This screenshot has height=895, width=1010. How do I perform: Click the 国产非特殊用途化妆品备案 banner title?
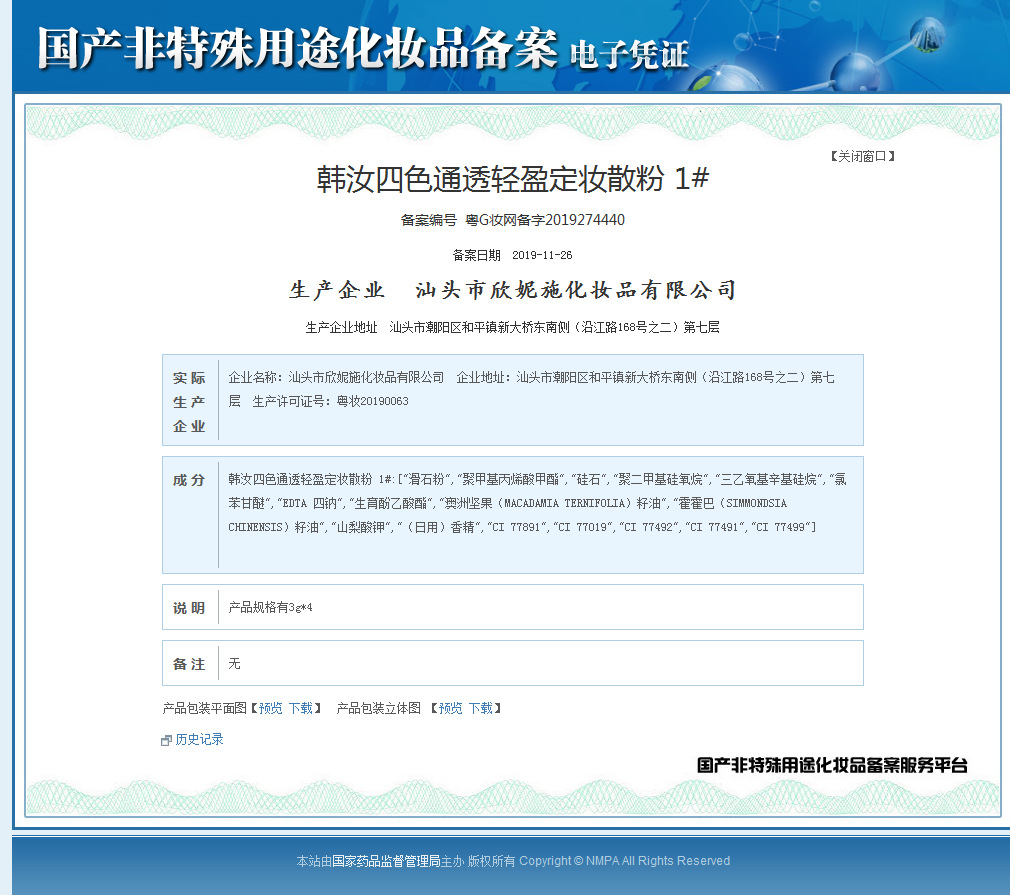point(298,49)
